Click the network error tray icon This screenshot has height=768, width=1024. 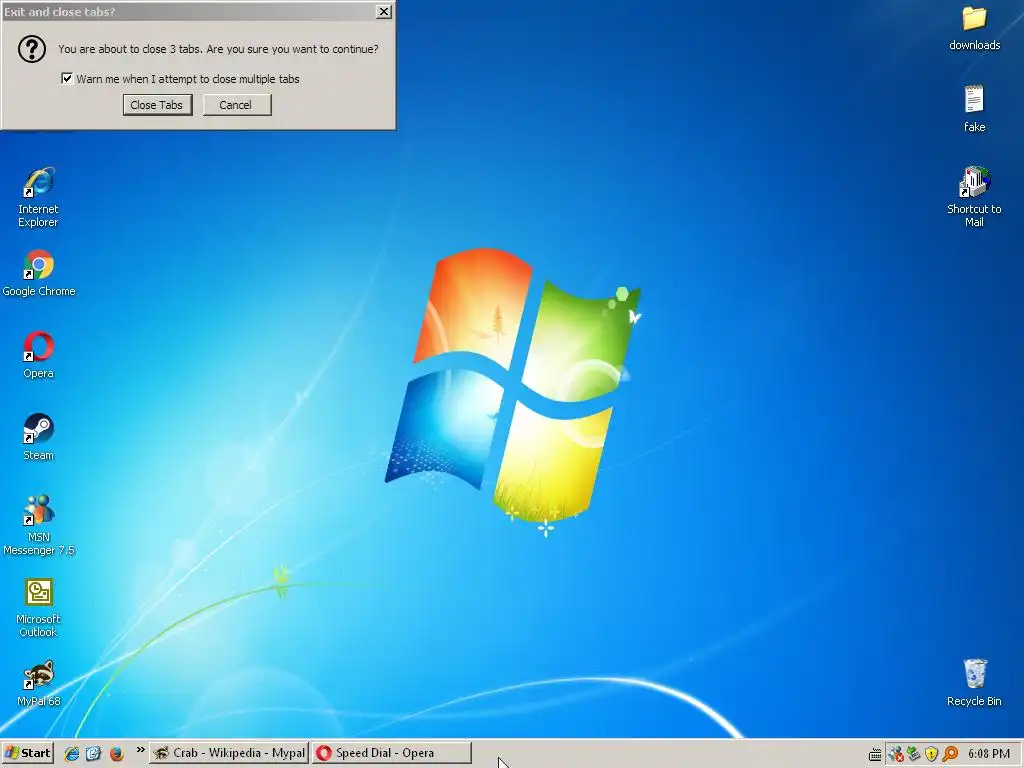[896, 754]
